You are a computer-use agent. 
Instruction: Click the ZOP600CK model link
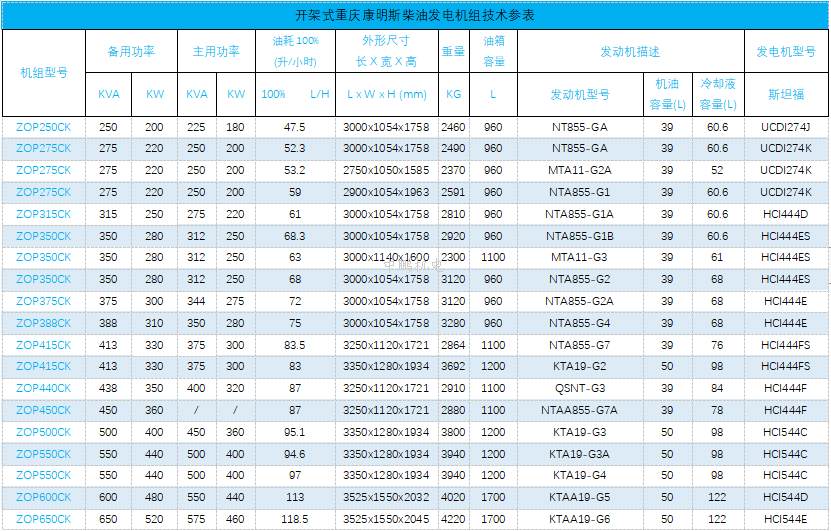click(44, 497)
